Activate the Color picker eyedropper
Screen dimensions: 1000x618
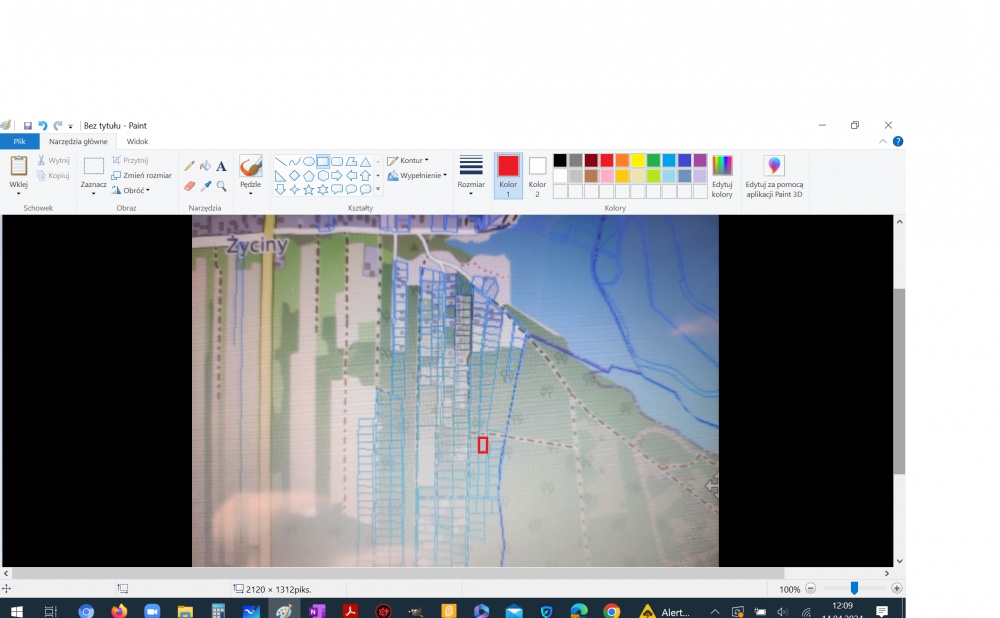click(205, 186)
